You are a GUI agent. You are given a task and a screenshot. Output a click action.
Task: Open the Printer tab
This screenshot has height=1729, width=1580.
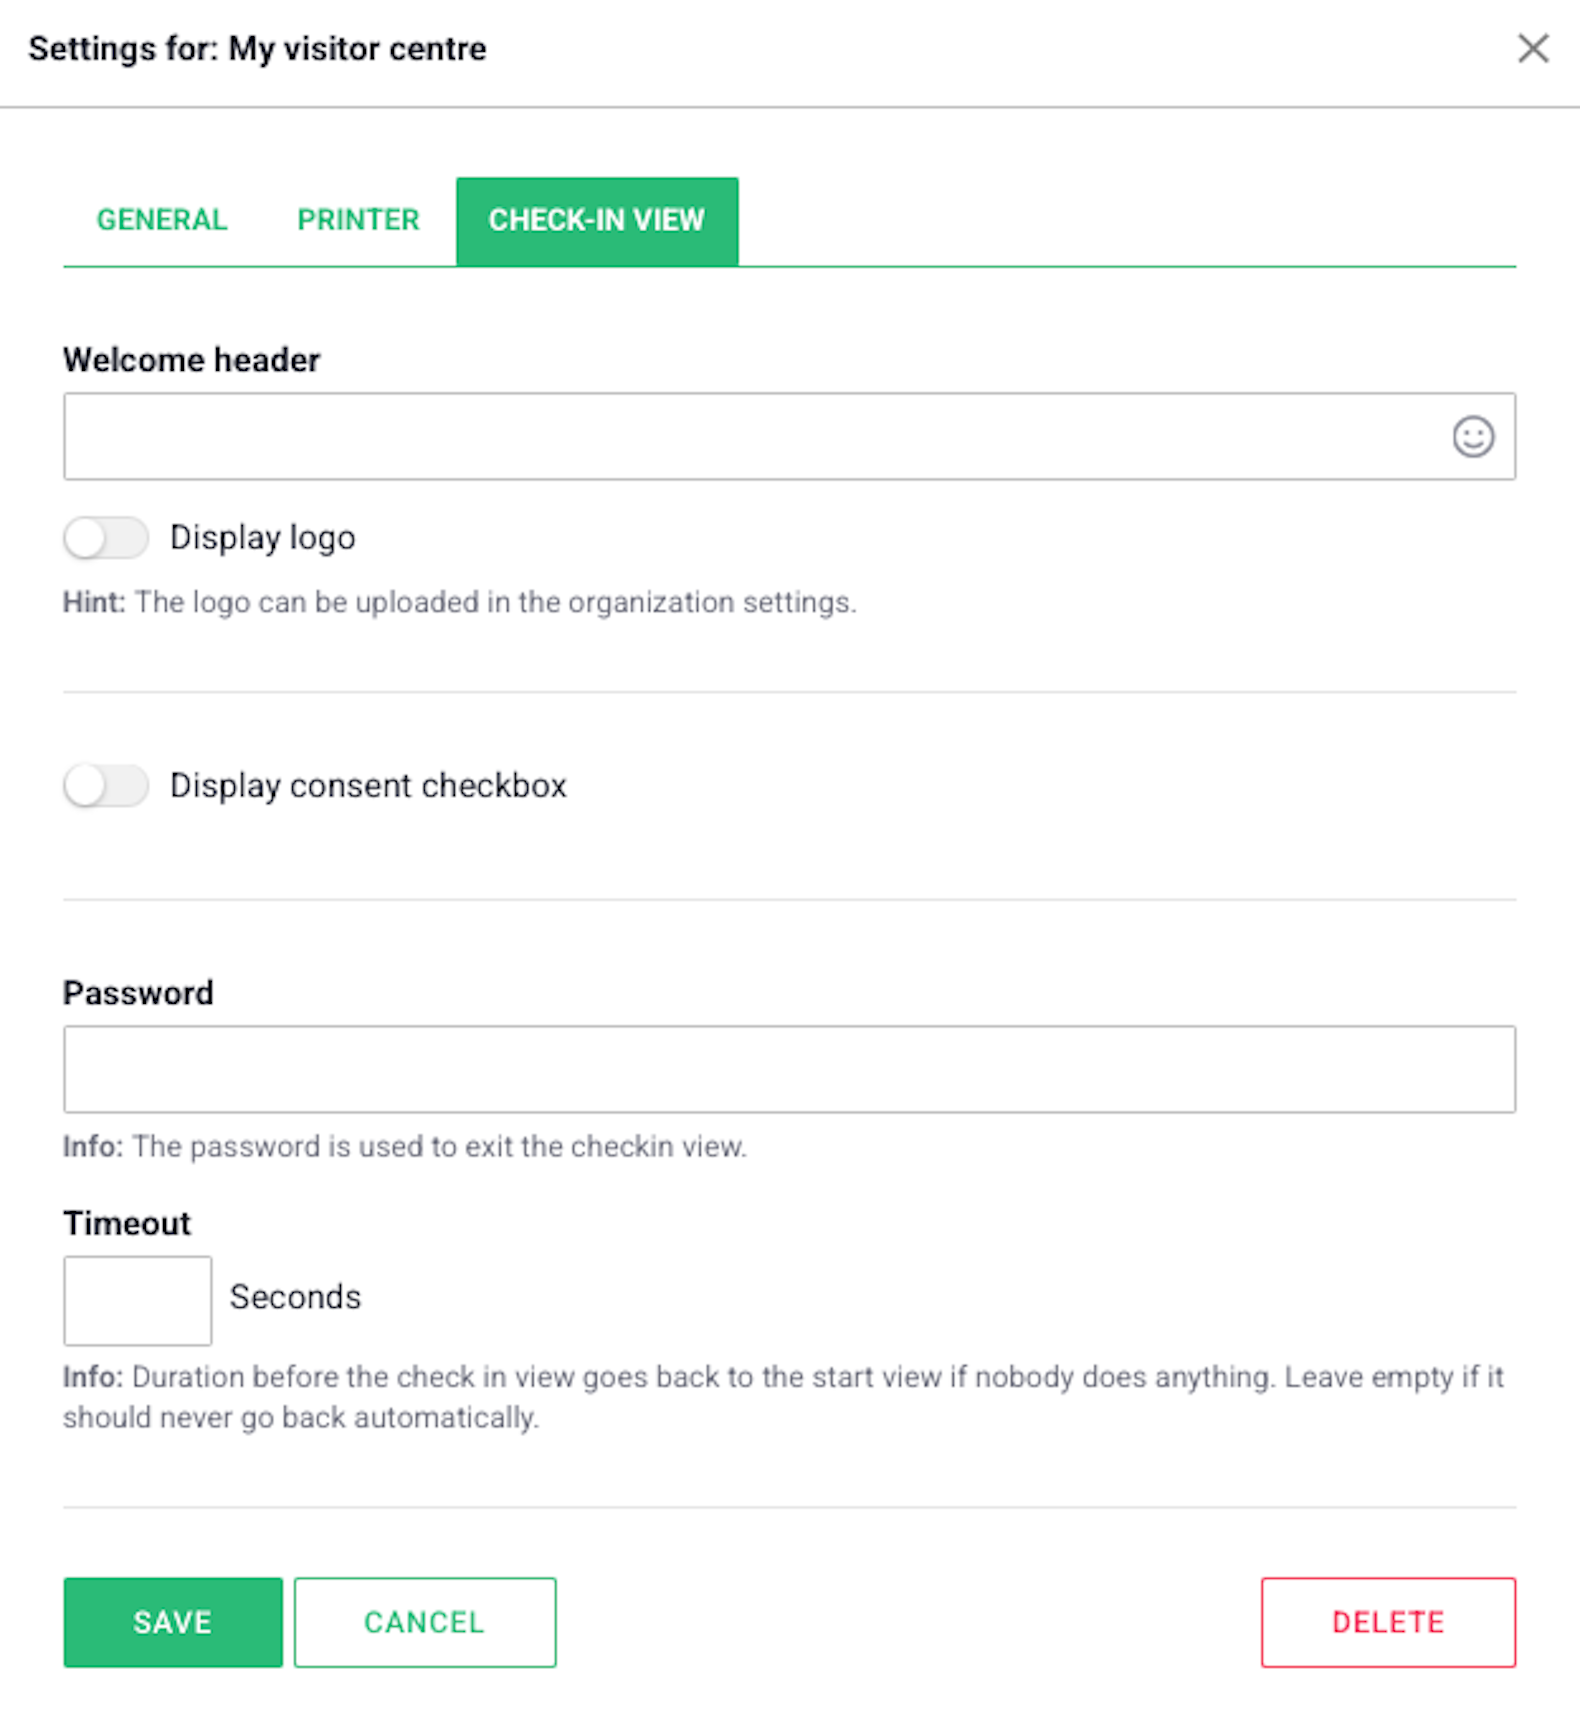(x=358, y=220)
